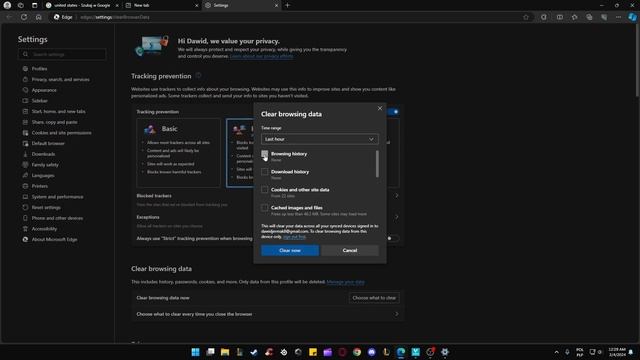Check Cookies and other site data
Viewport: 640px width, 360px height.
click(x=264, y=190)
